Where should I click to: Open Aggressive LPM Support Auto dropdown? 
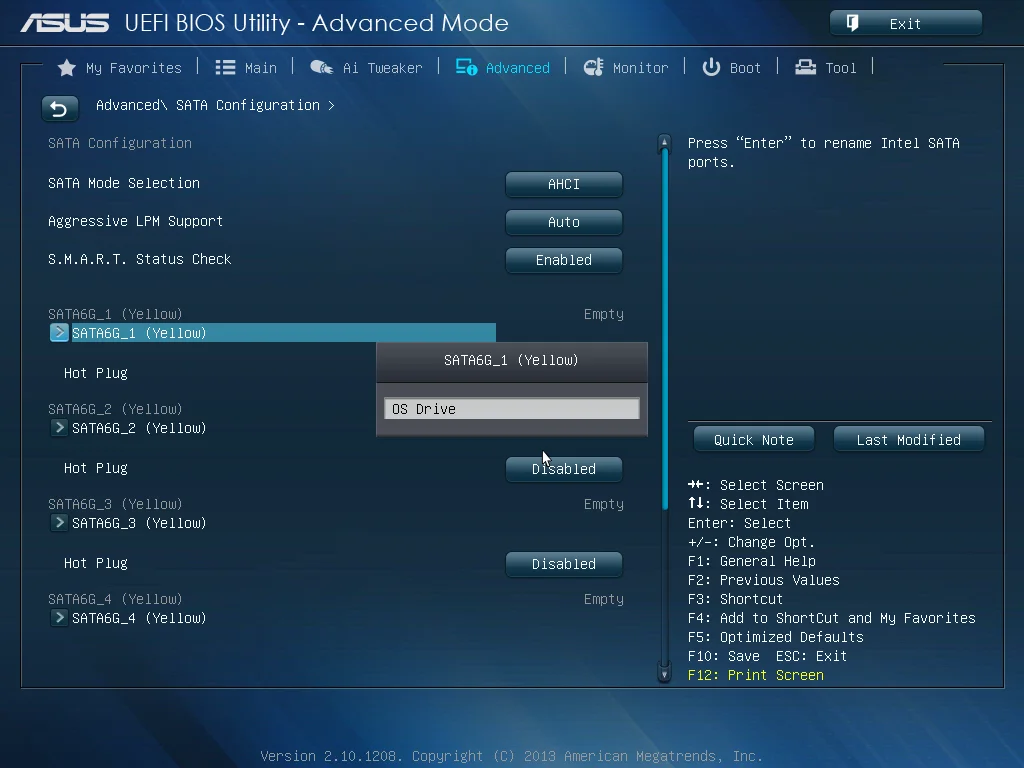(x=564, y=222)
